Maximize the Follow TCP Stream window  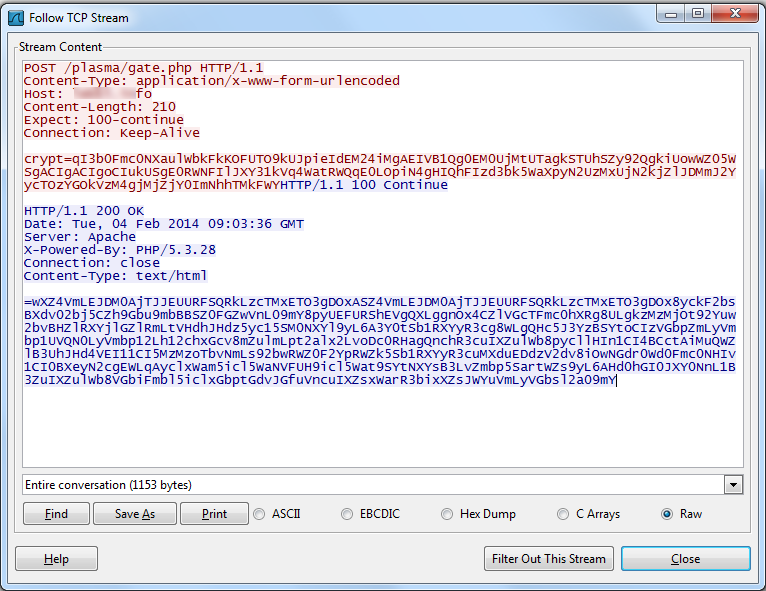698,13
